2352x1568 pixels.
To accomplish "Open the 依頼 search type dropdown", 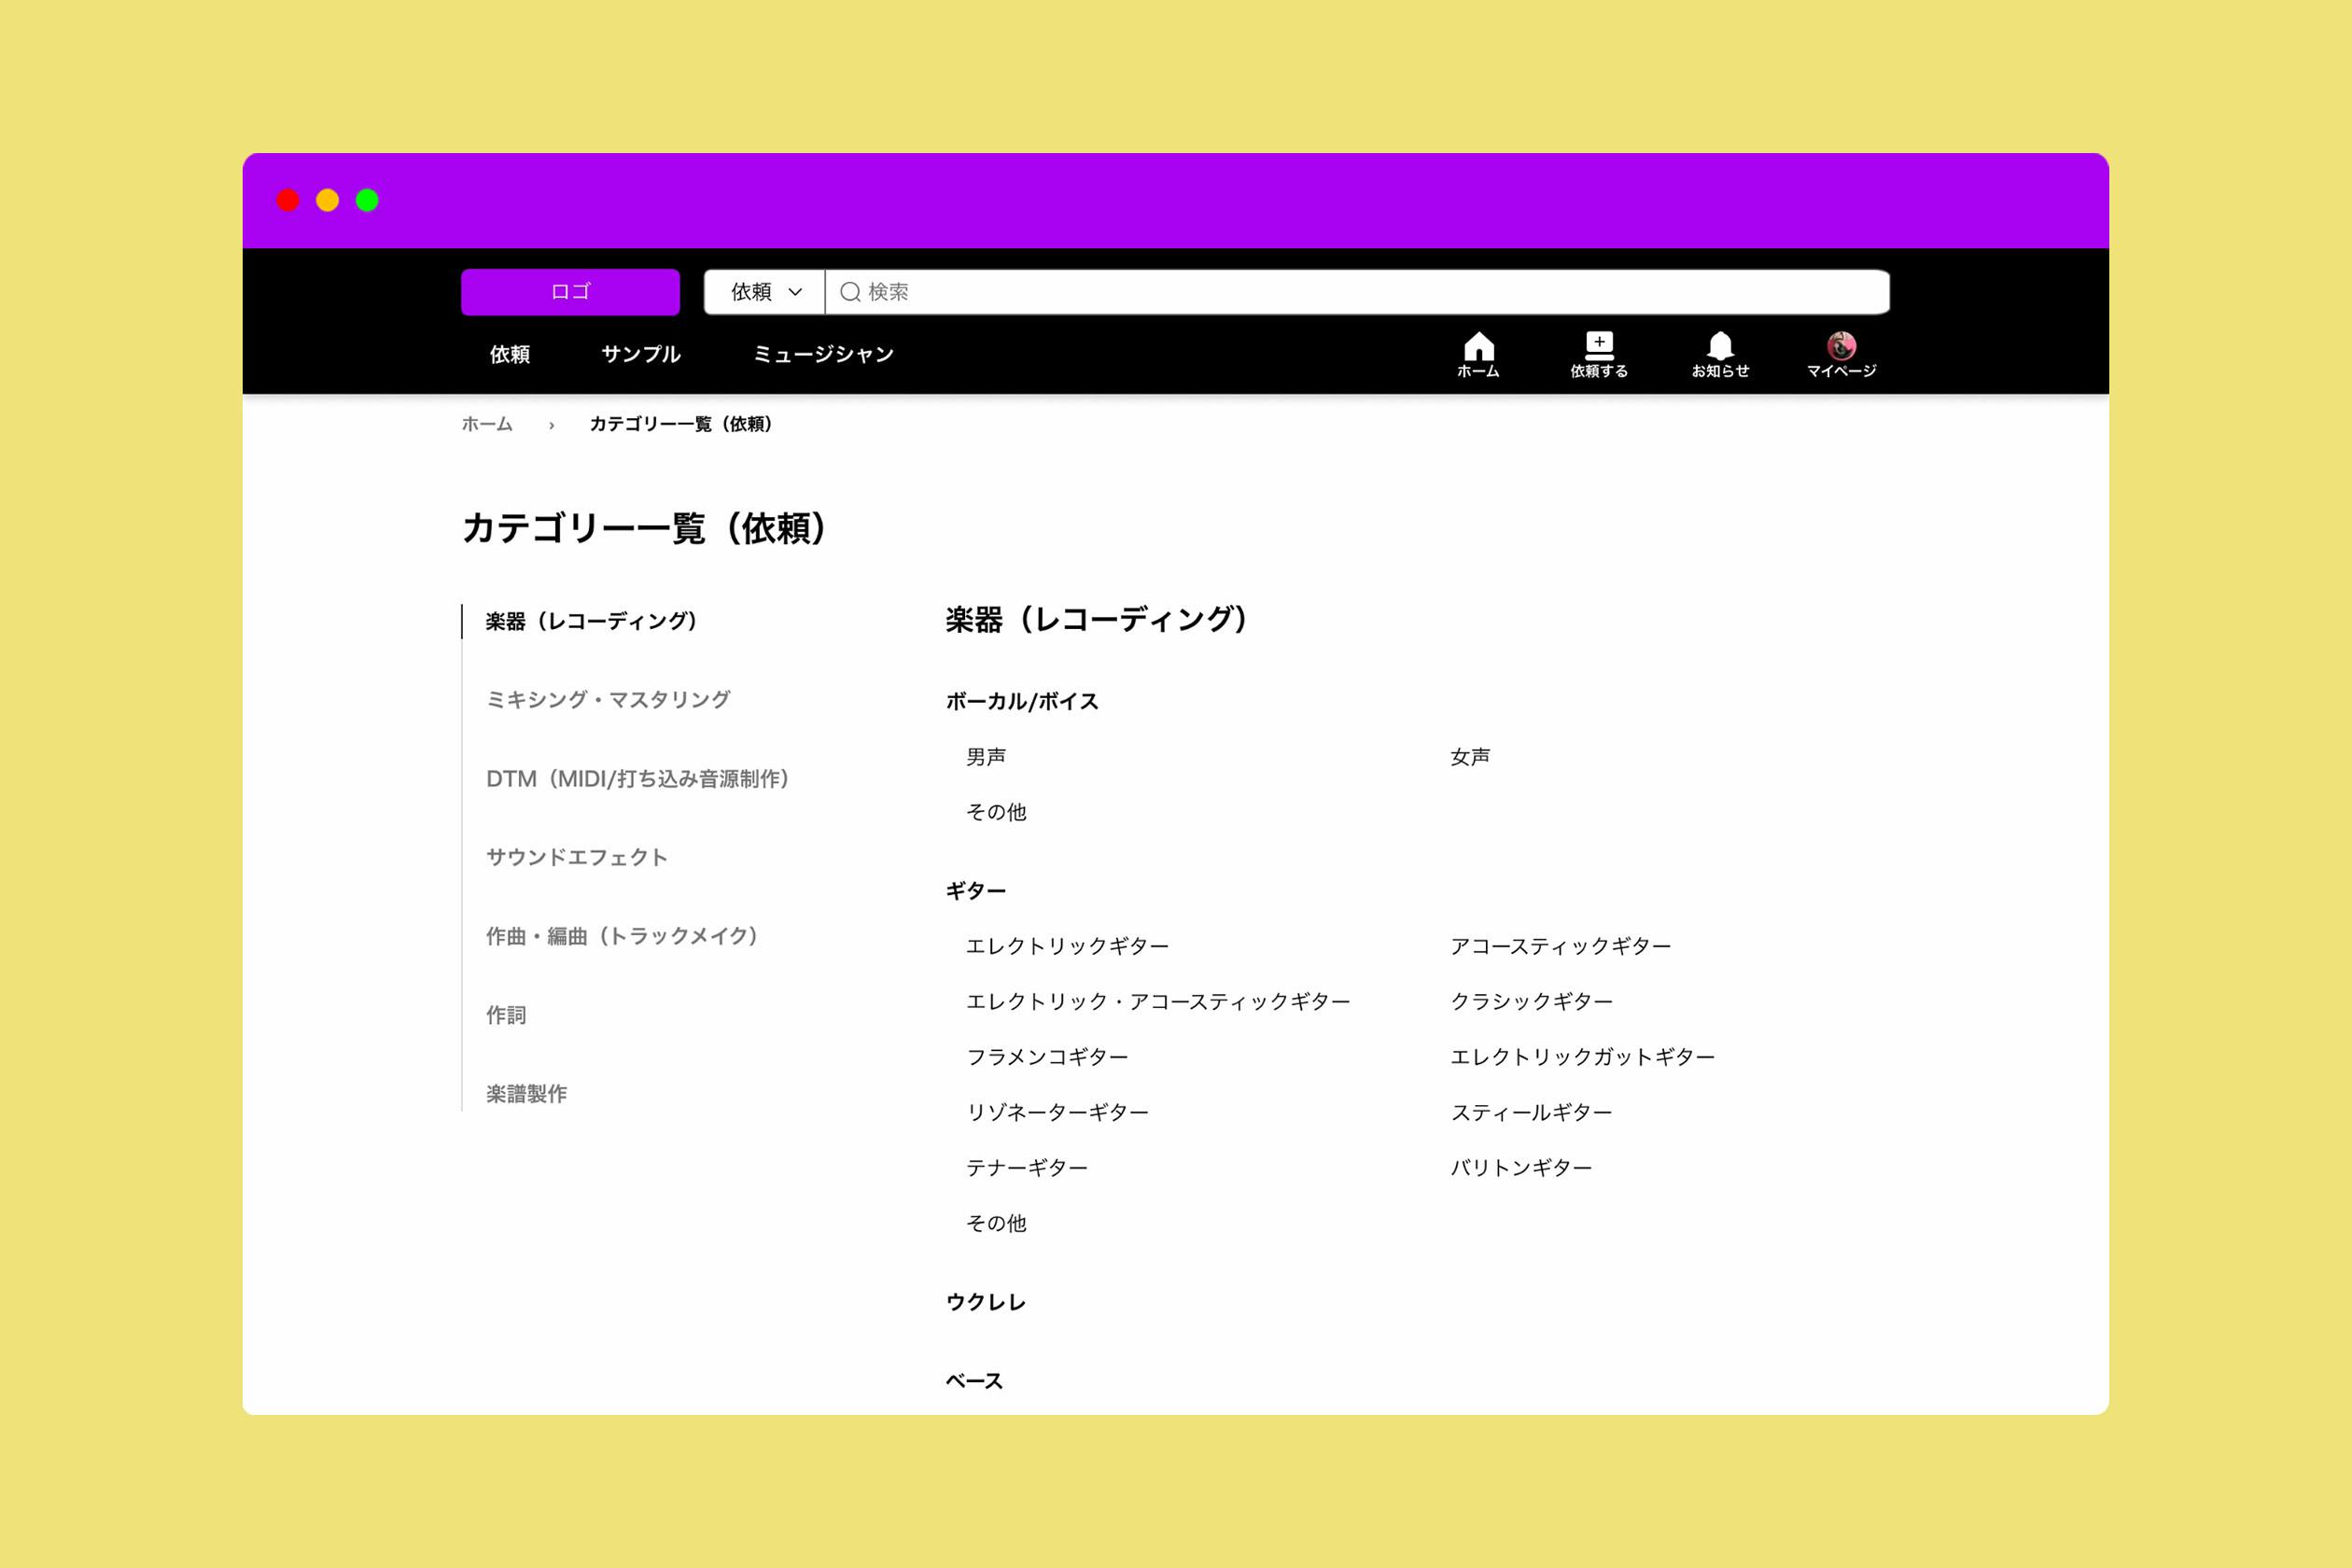I will pos(765,292).
